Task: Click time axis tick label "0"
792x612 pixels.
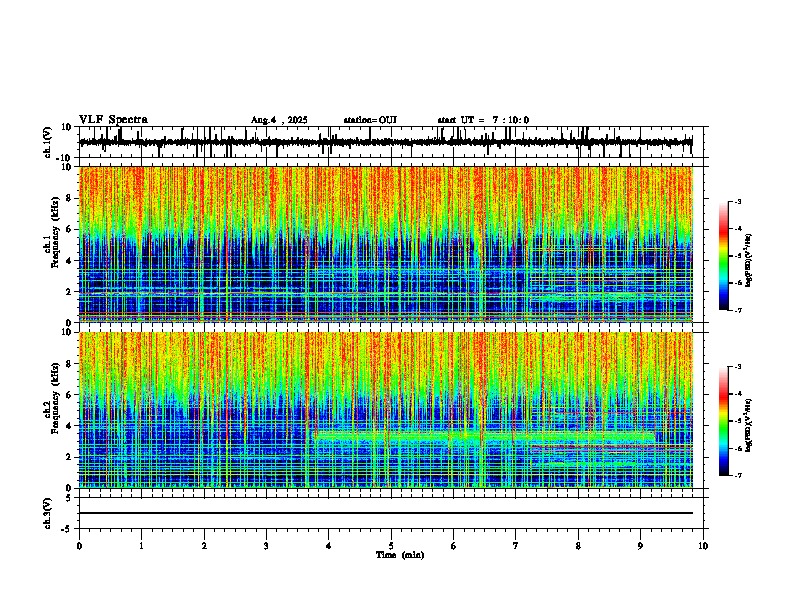Action: coord(79,546)
